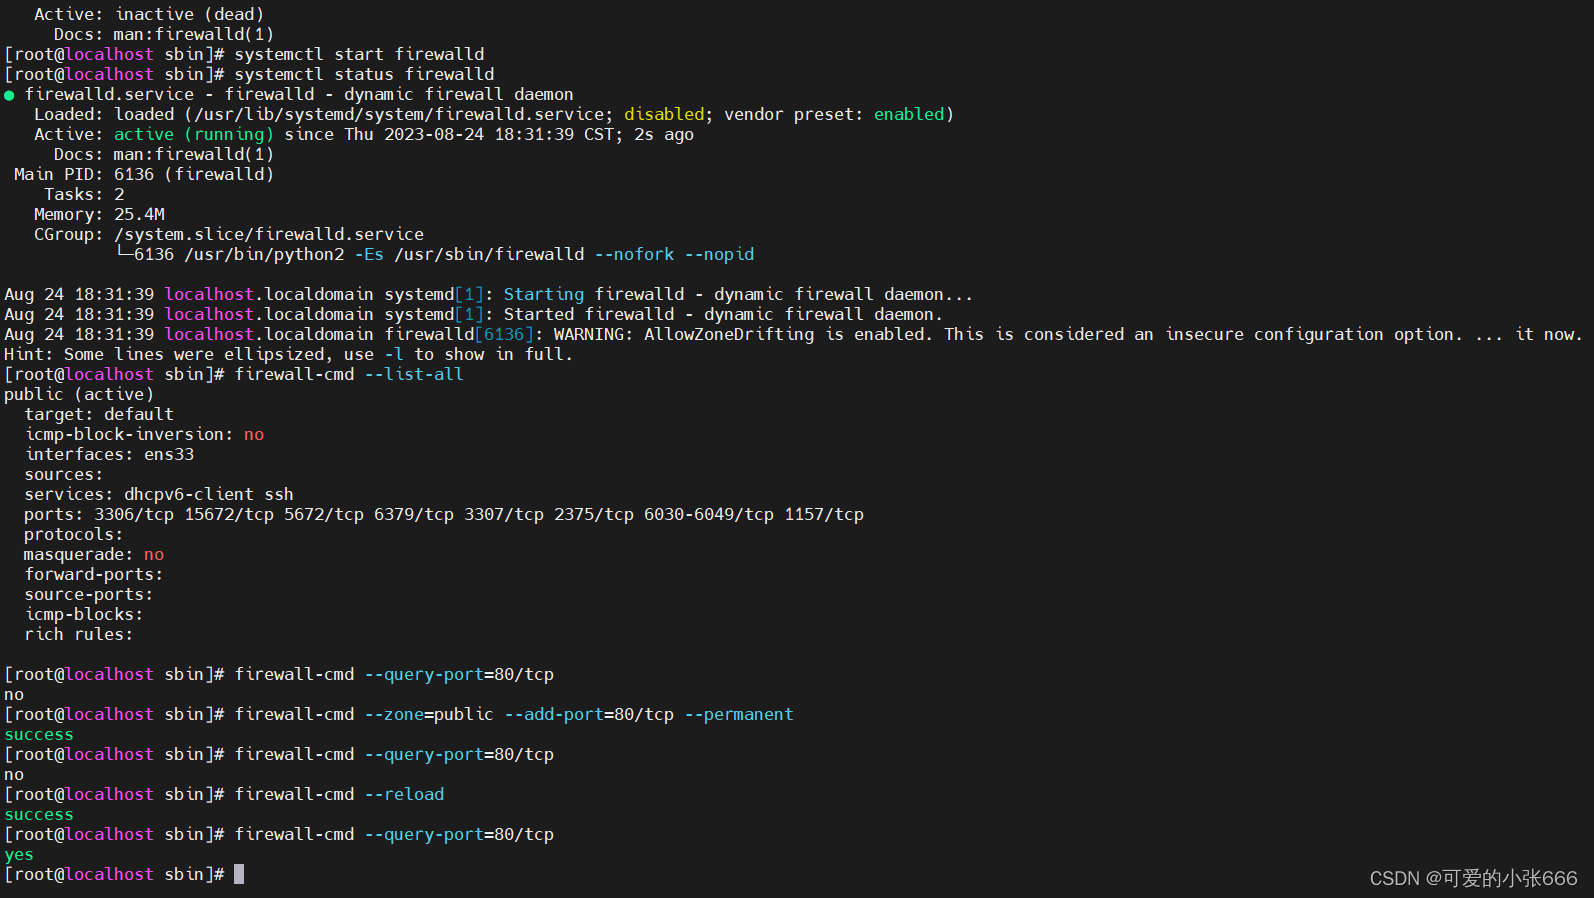Click the 'masquerade: no' line
Screen dimensions: 1594x898
[x=94, y=554]
